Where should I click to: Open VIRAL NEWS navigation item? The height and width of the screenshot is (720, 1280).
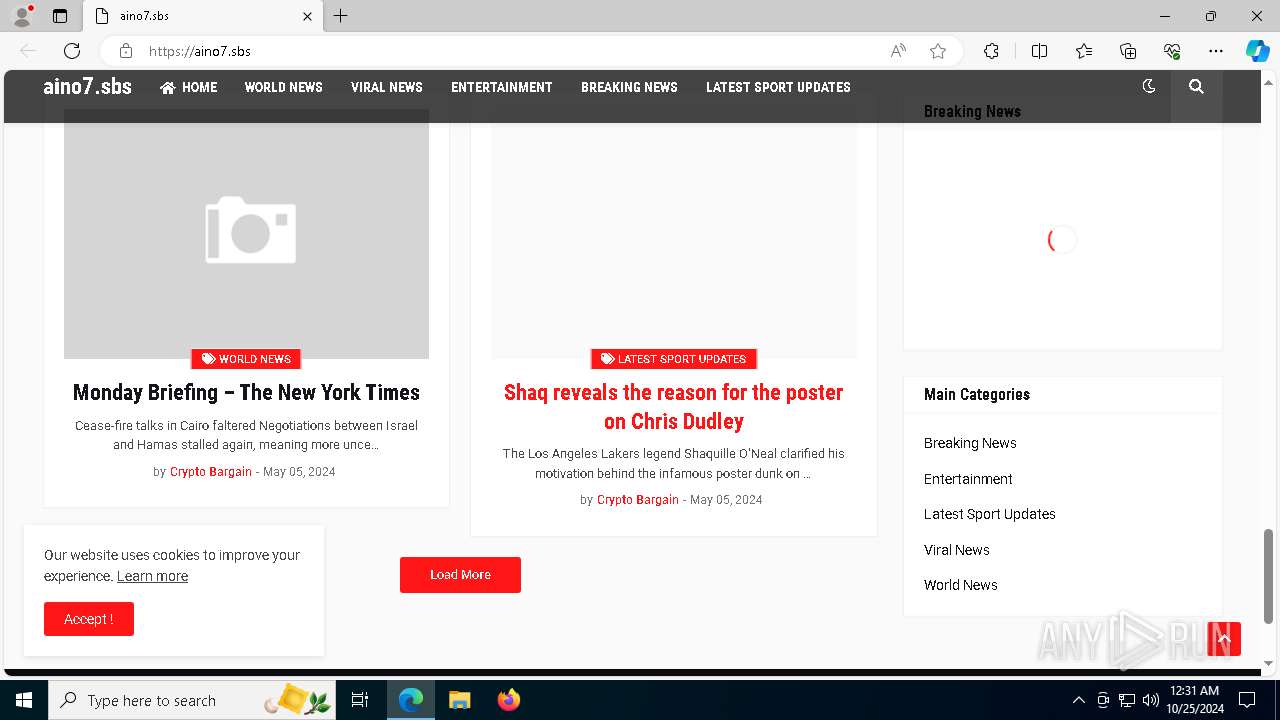coord(387,87)
